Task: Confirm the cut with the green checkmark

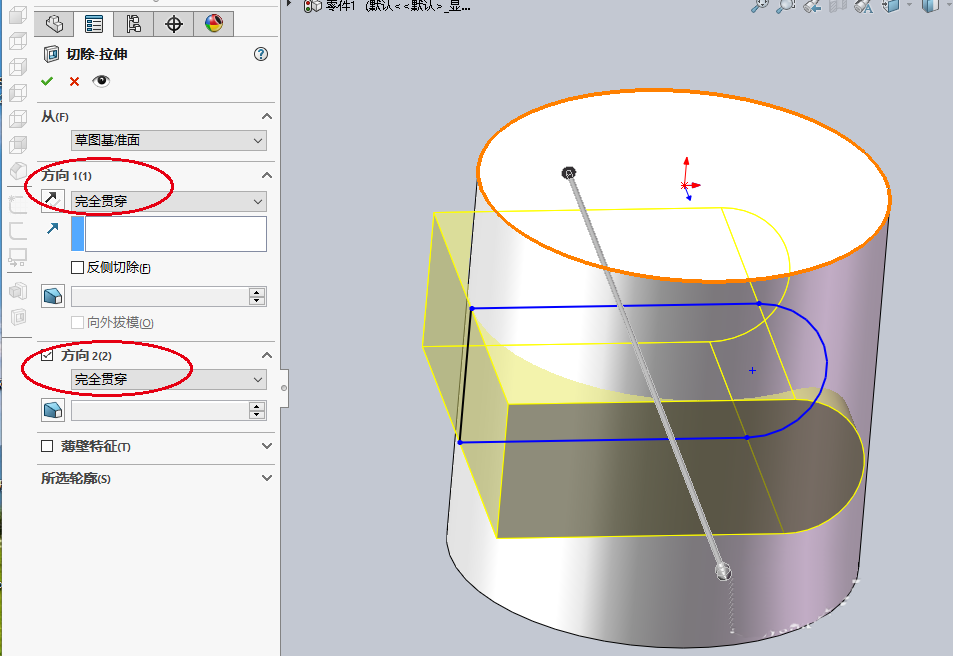Action: 46,81
